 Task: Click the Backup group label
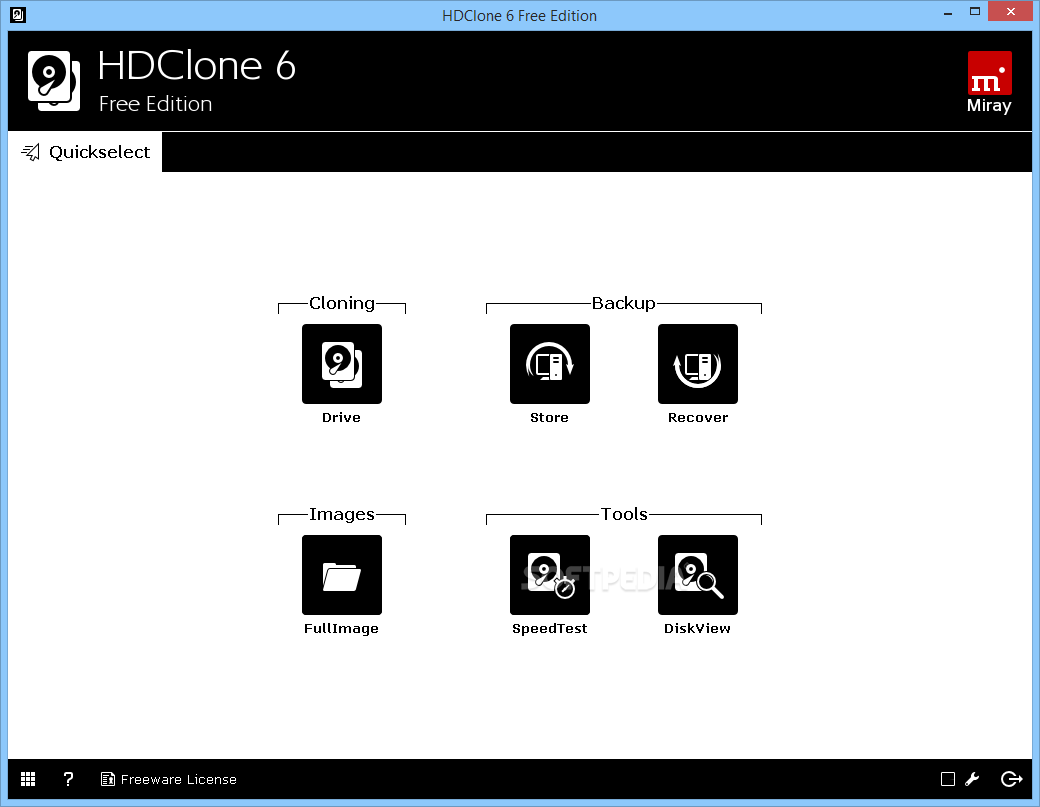[x=623, y=303]
